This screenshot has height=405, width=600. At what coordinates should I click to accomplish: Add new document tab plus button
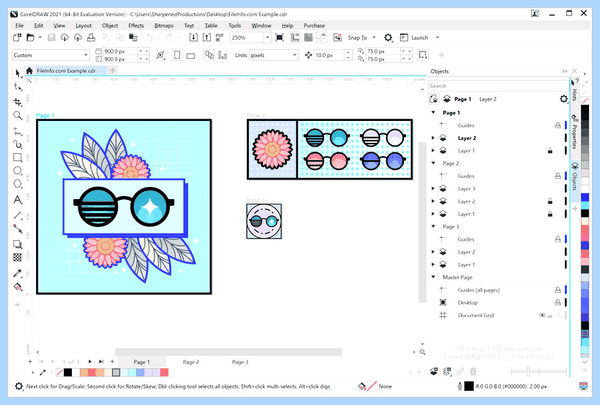pos(112,70)
